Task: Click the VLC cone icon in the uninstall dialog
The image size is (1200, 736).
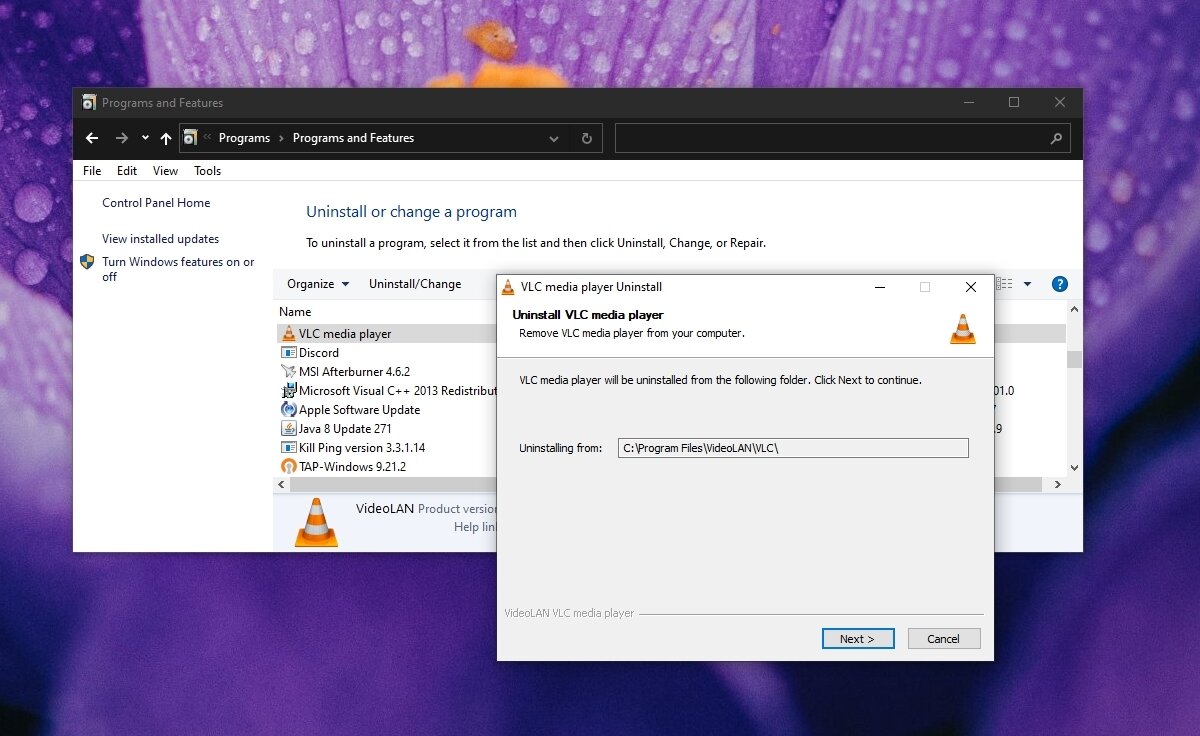Action: (x=962, y=330)
